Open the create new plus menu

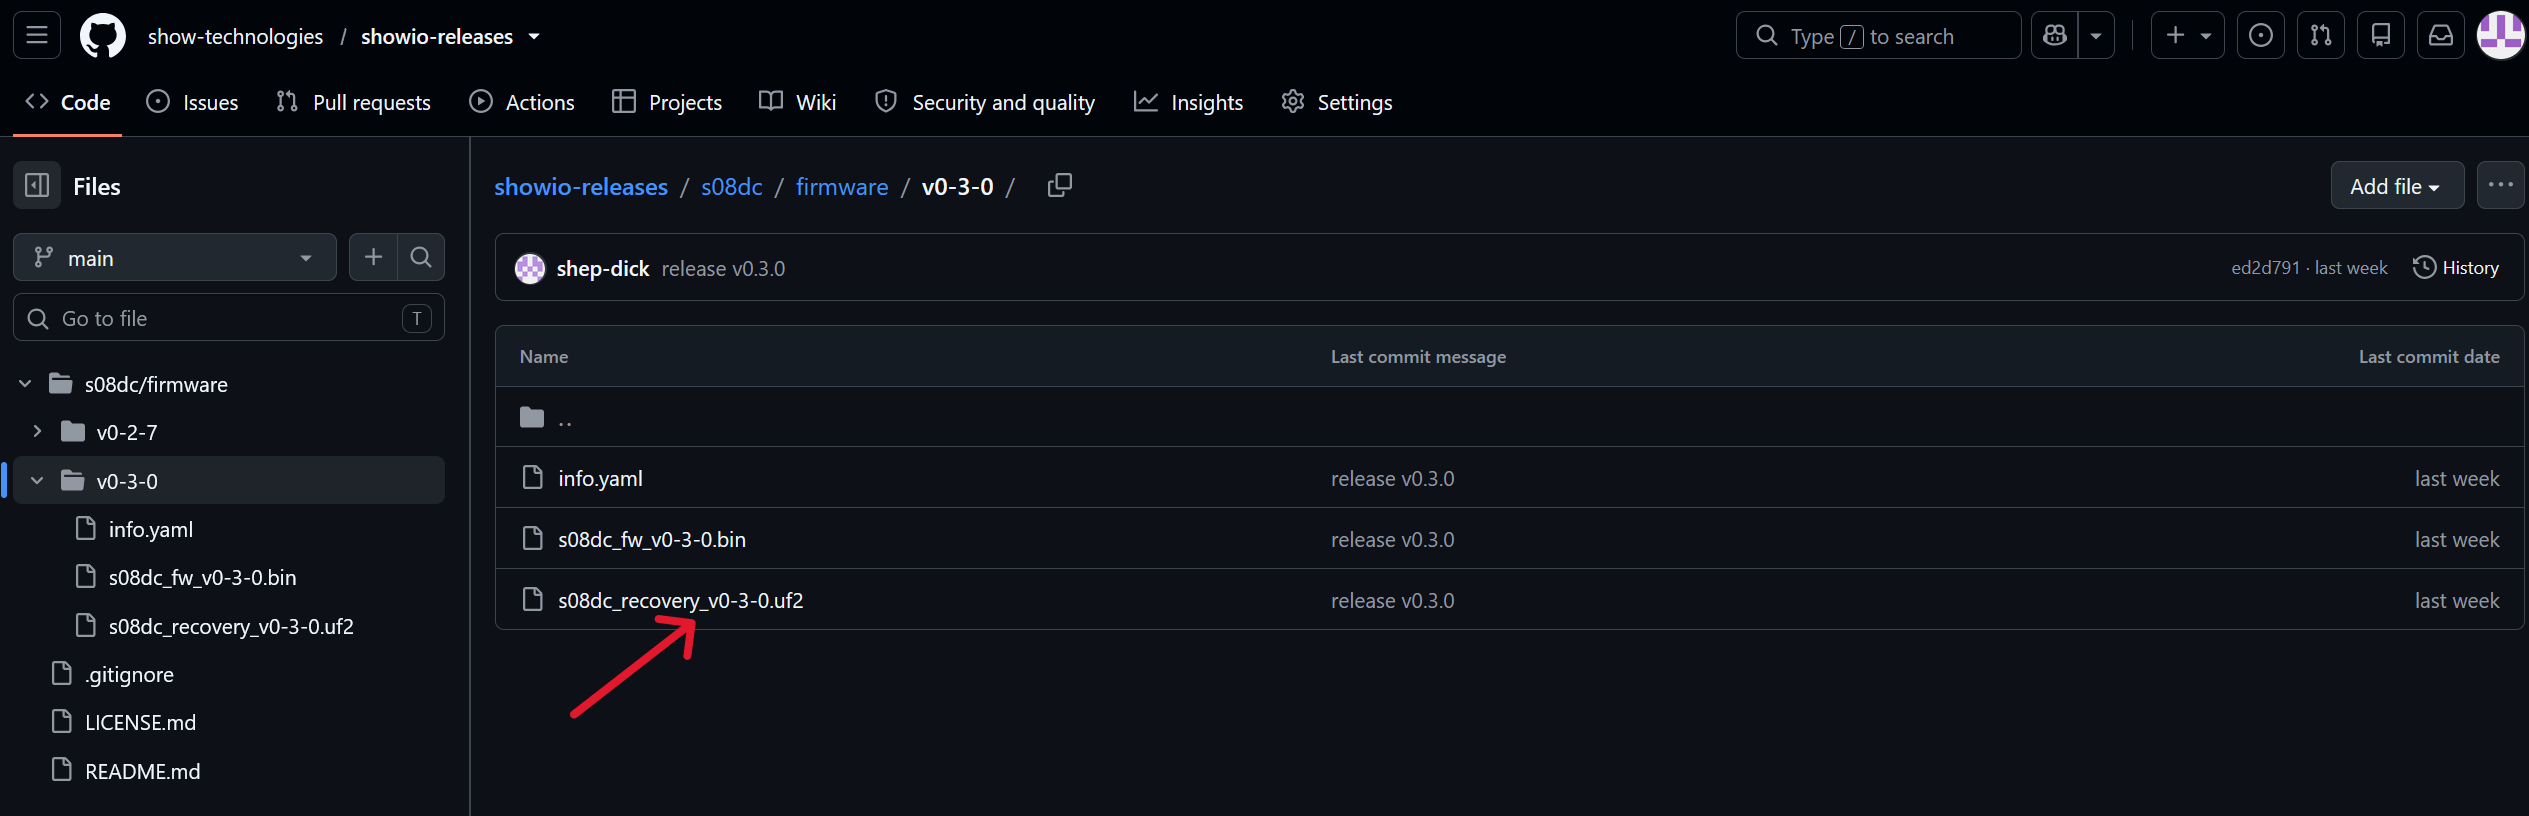click(x=2187, y=36)
